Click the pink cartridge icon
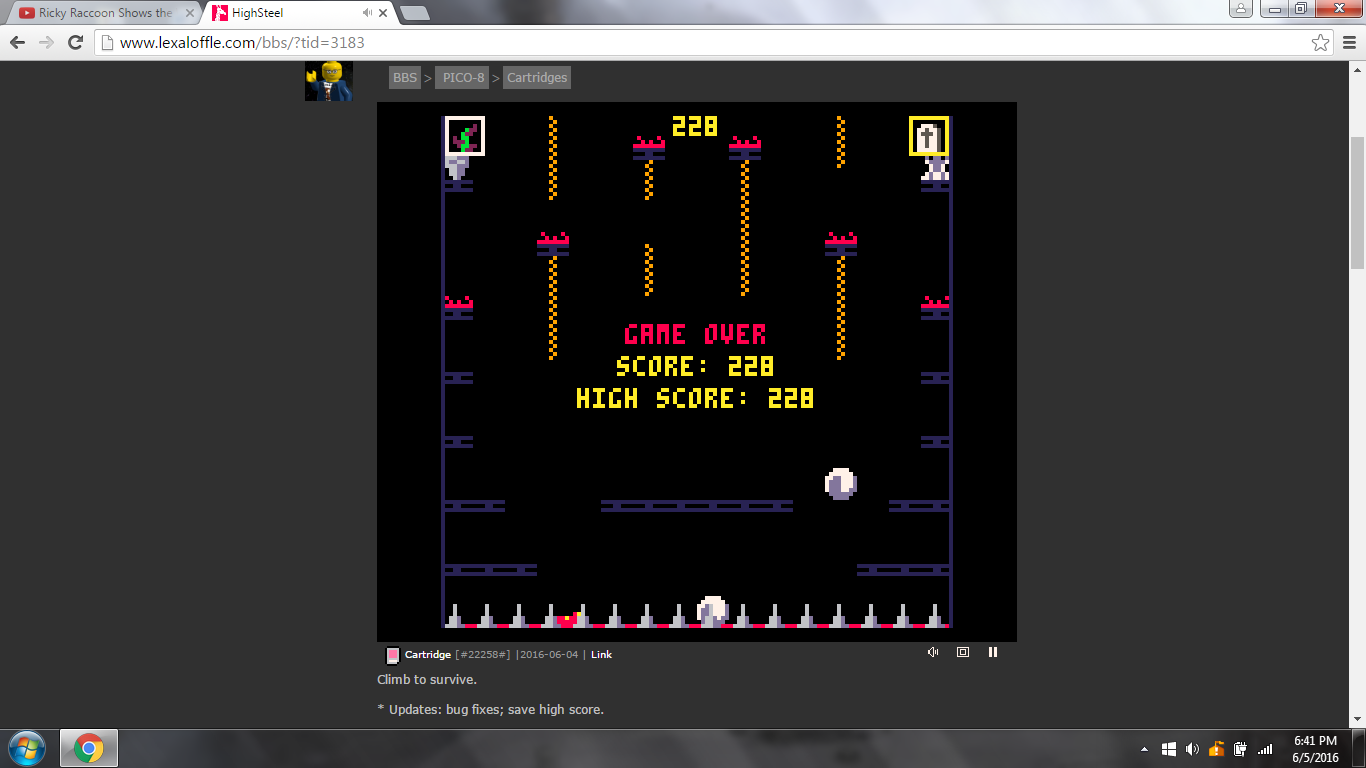This screenshot has height=768, width=1366. coord(393,655)
